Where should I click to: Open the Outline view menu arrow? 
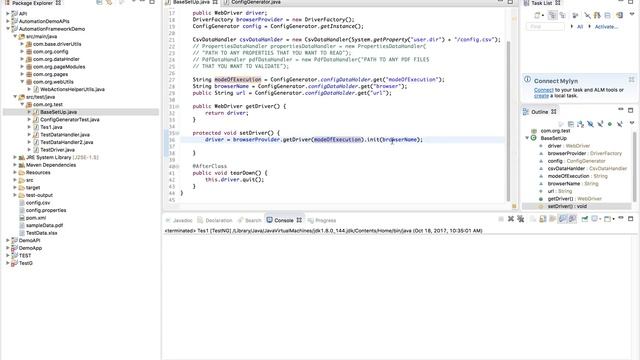coord(632,123)
